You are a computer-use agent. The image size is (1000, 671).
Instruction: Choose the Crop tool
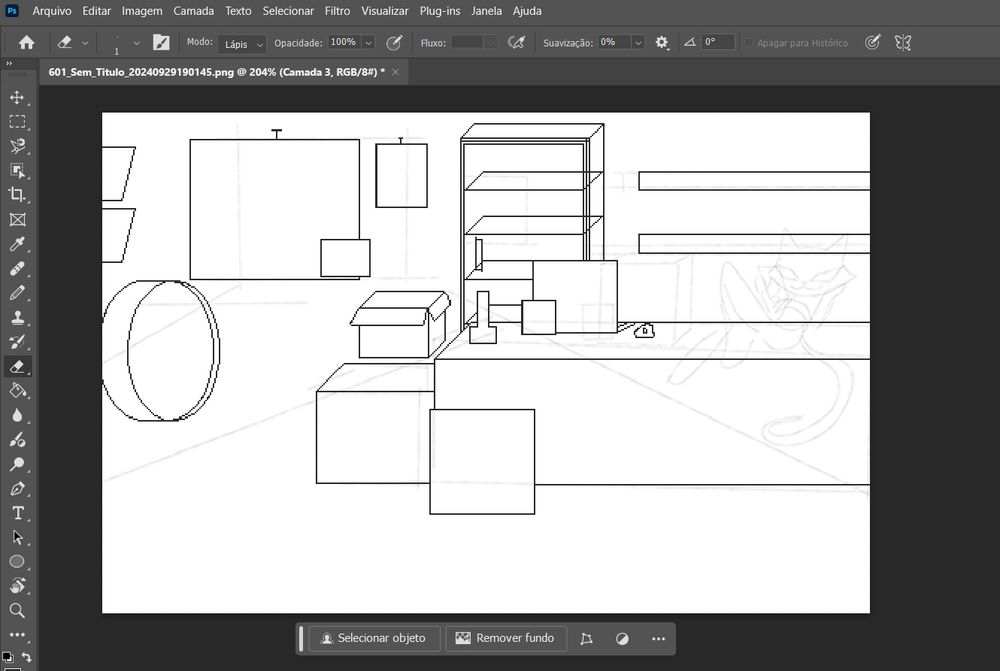pyautogui.click(x=17, y=195)
